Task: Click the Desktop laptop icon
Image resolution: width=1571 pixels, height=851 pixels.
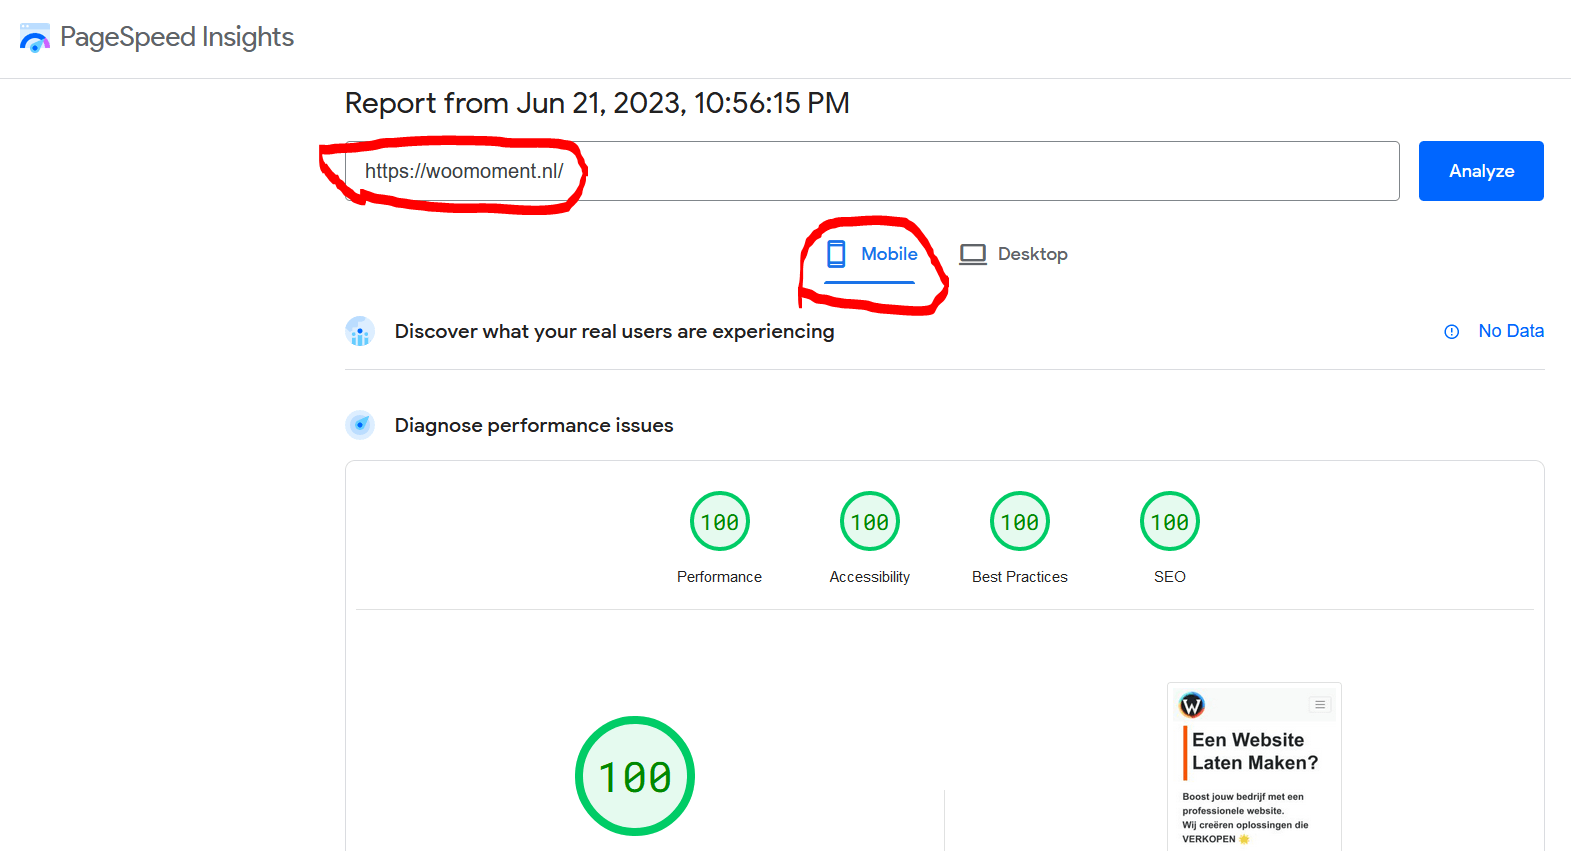Action: (x=973, y=254)
